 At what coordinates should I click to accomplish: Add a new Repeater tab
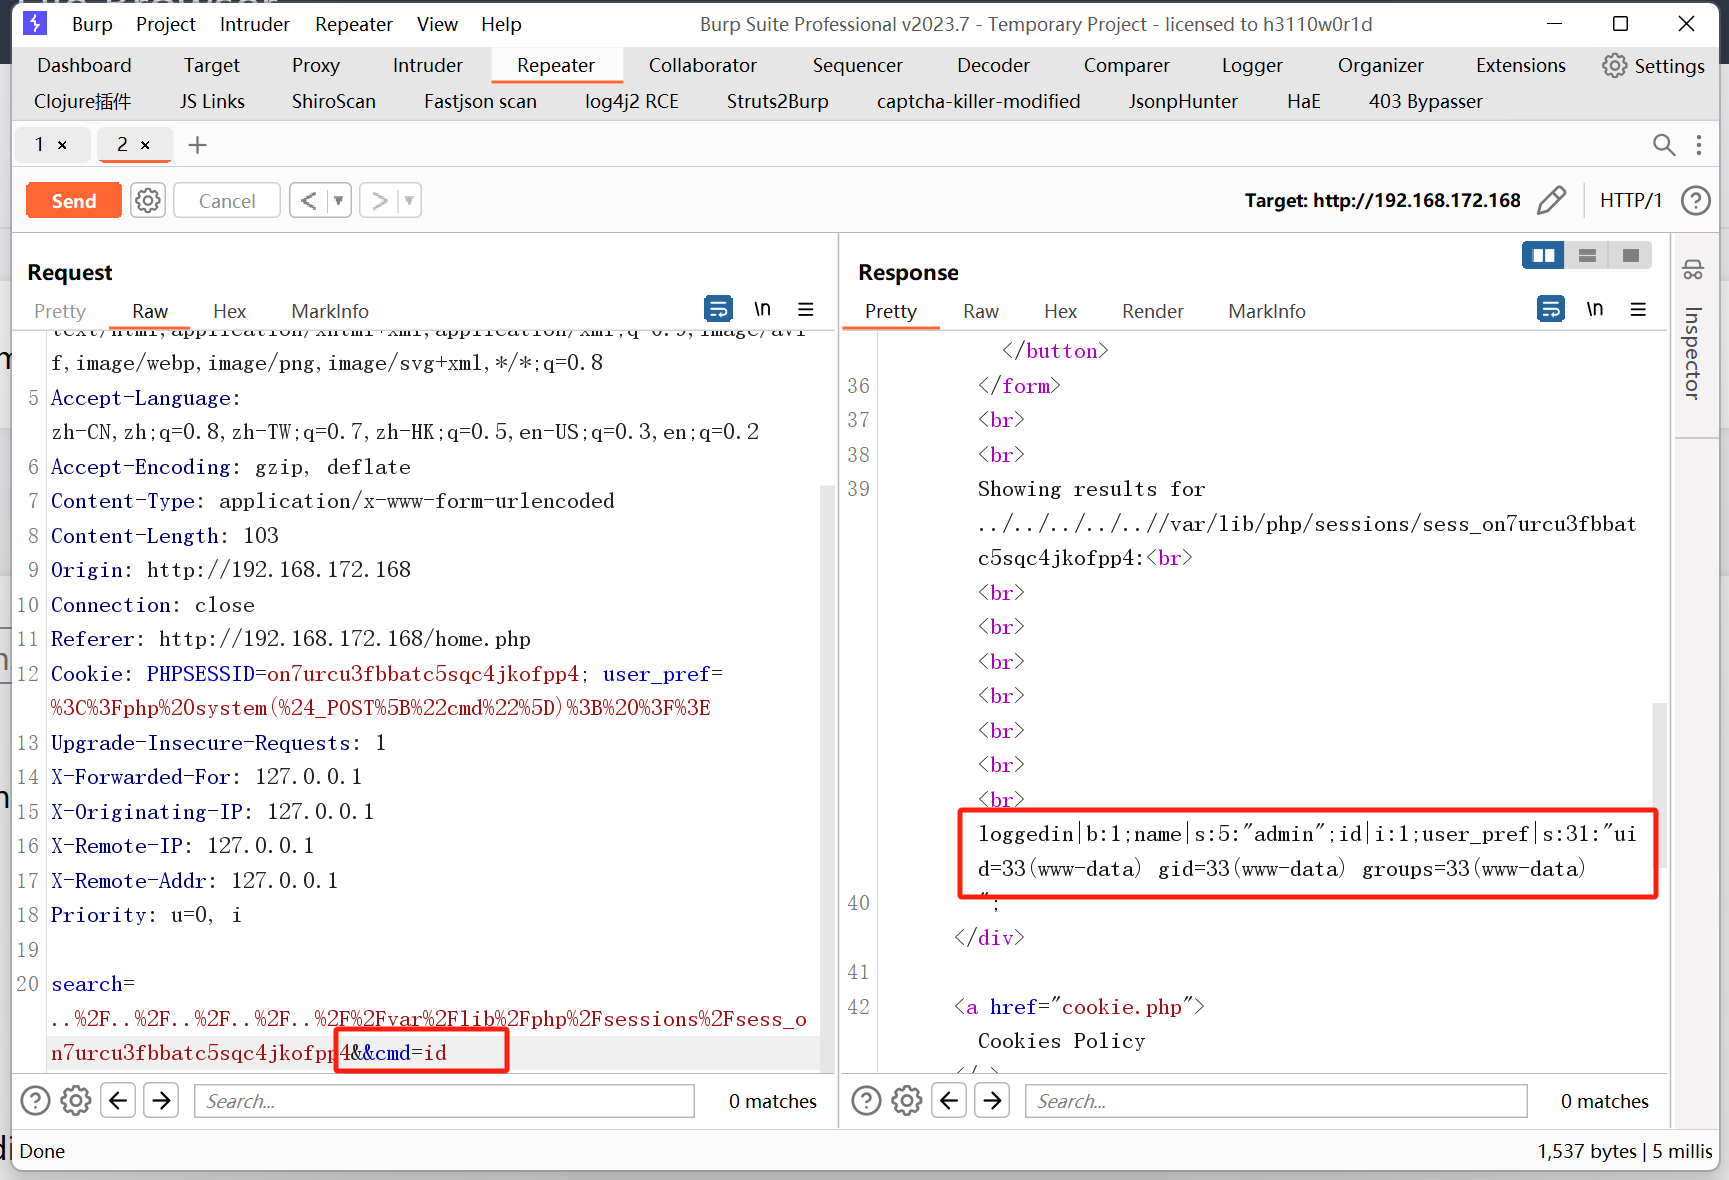(x=198, y=145)
